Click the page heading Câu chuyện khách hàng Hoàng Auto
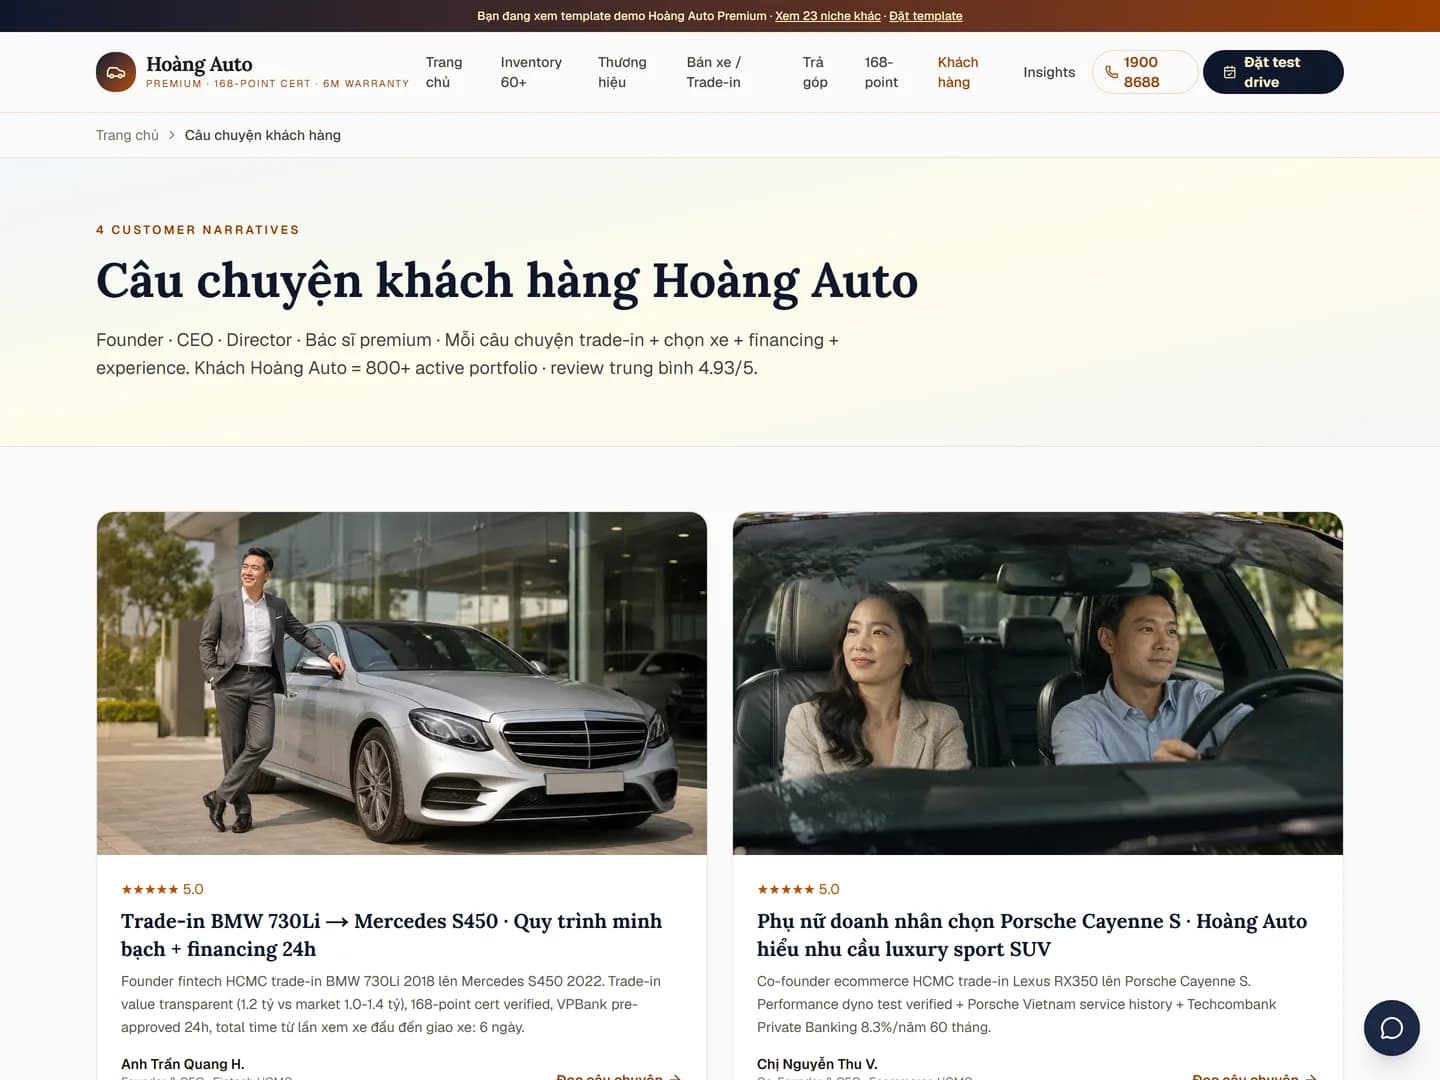 (507, 281)
